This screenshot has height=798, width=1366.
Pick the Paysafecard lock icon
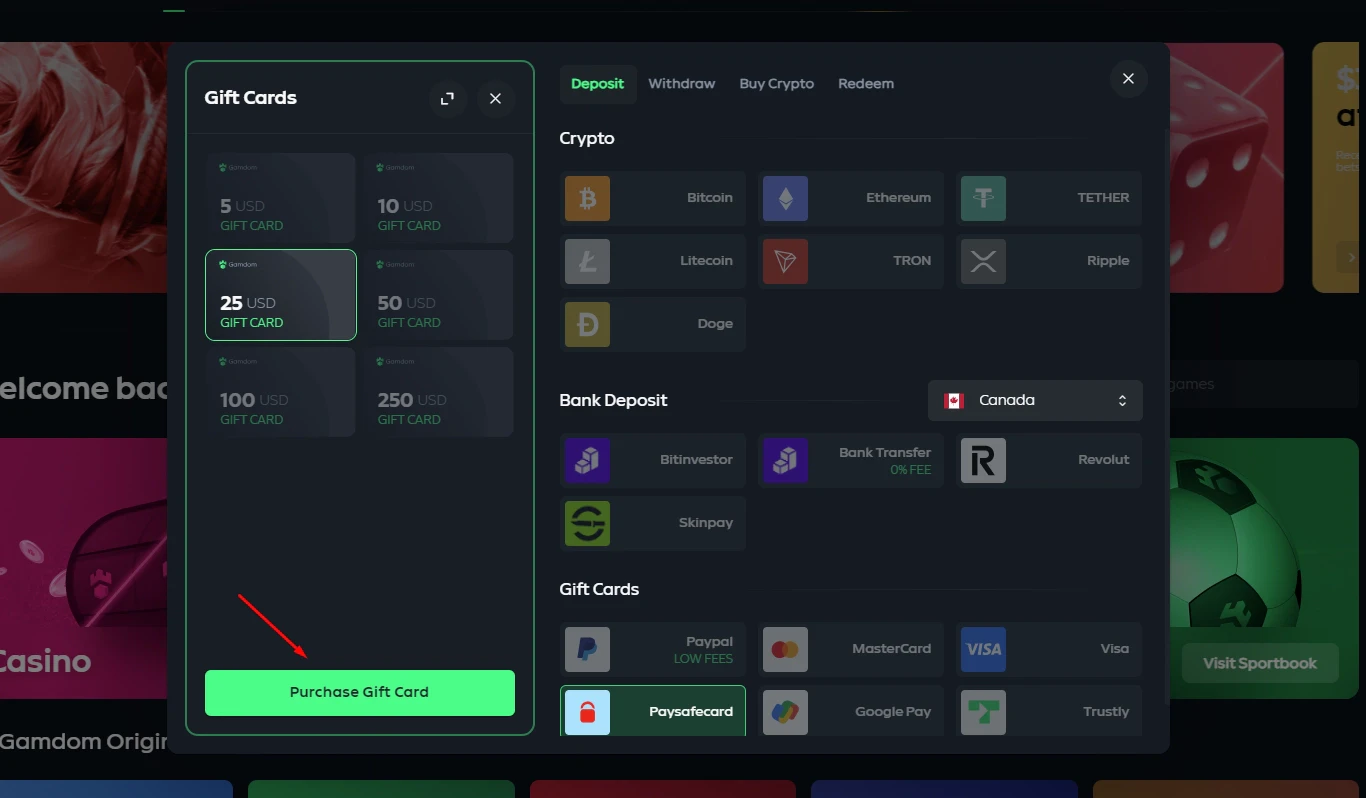point(587,712)
